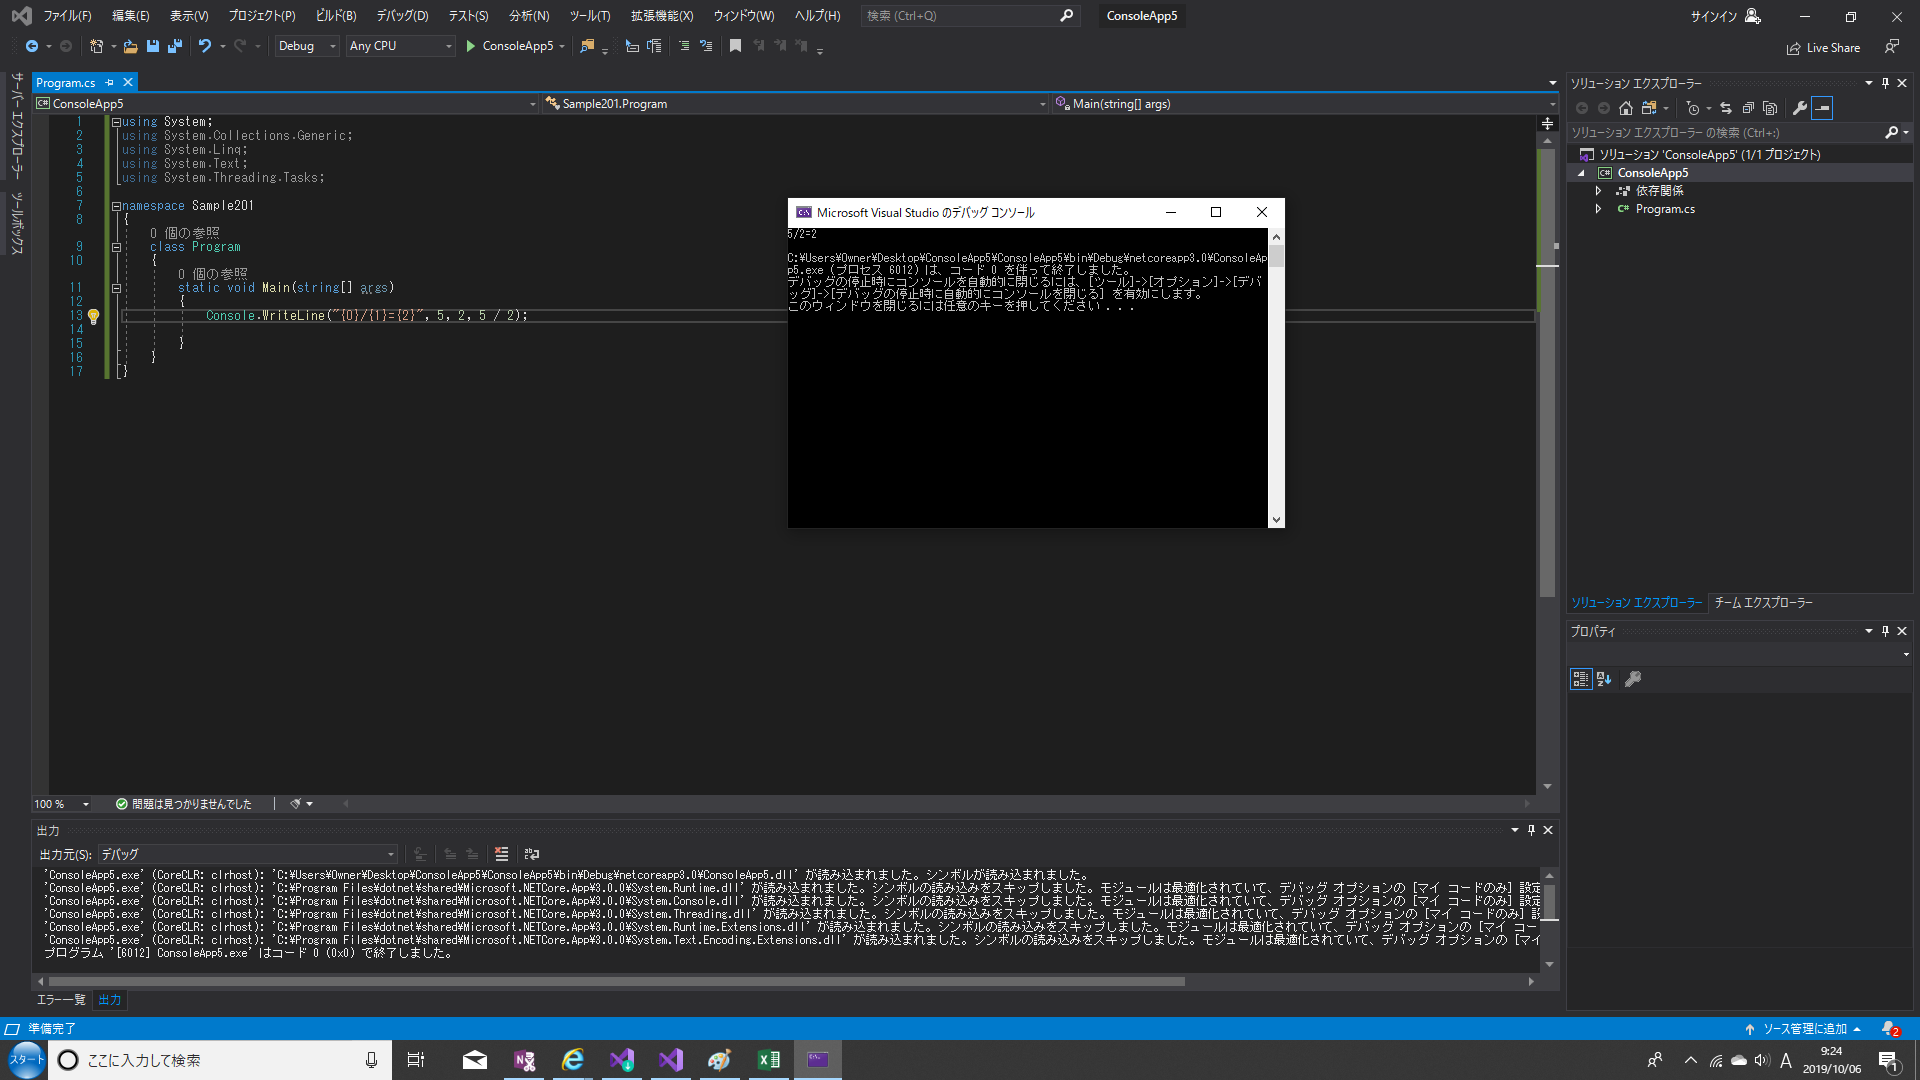Click Show All Files in Solution Explorer

[x=1770, y=108]
